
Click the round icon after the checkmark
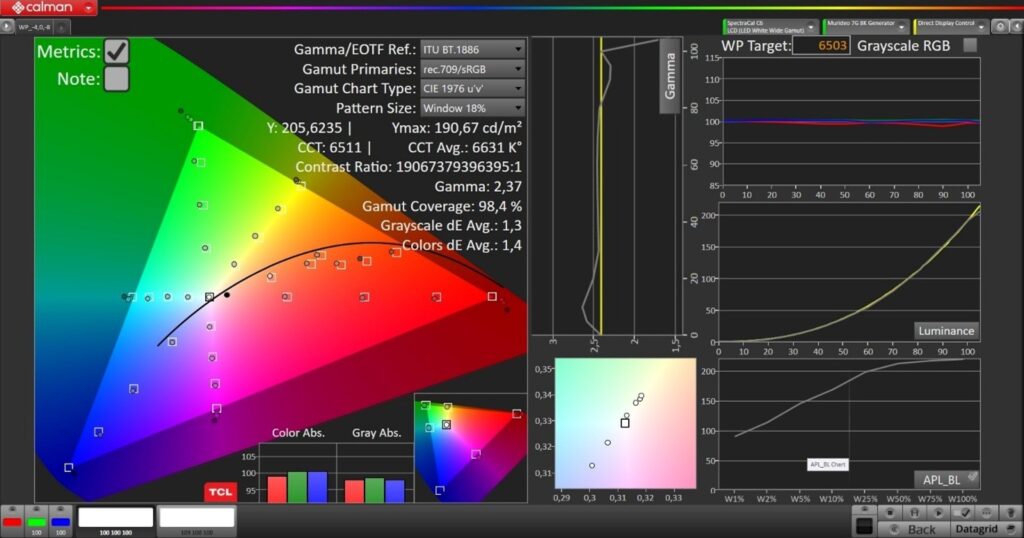pos(986,513)
